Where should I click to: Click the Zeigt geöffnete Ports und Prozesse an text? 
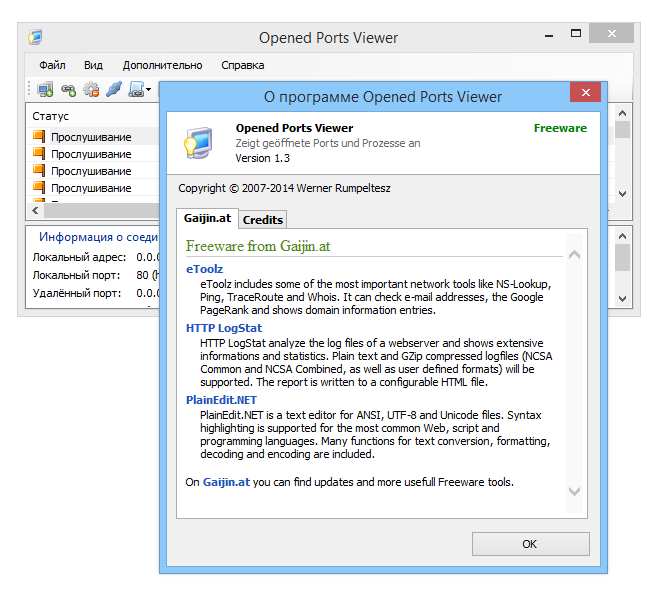pyautogui.click(x=328, y=143)
